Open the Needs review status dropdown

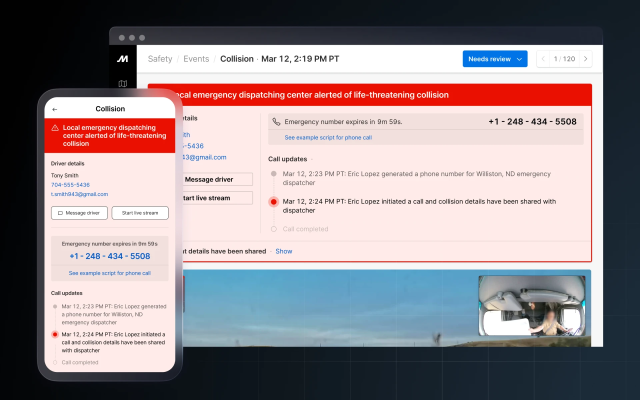(x=494, y=59)
